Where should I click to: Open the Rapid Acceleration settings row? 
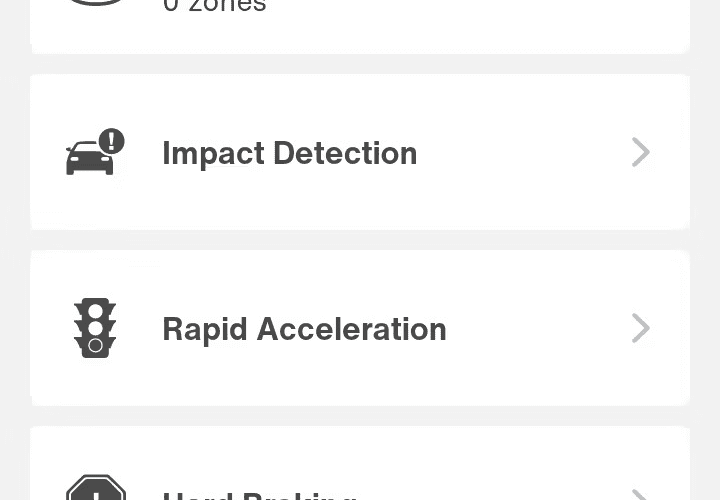point(360,328)
